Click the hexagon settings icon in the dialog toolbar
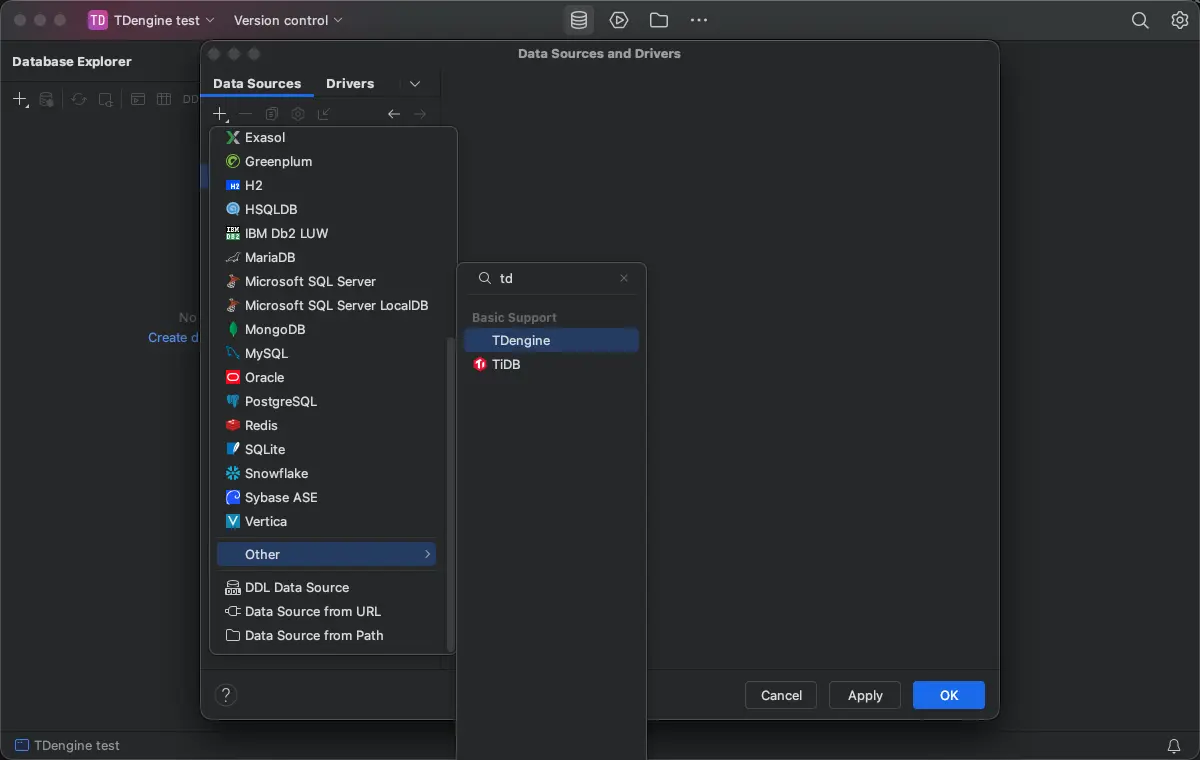Image resolution: width=1200 pixels, height=760 pixels. (x=298, y=114)
